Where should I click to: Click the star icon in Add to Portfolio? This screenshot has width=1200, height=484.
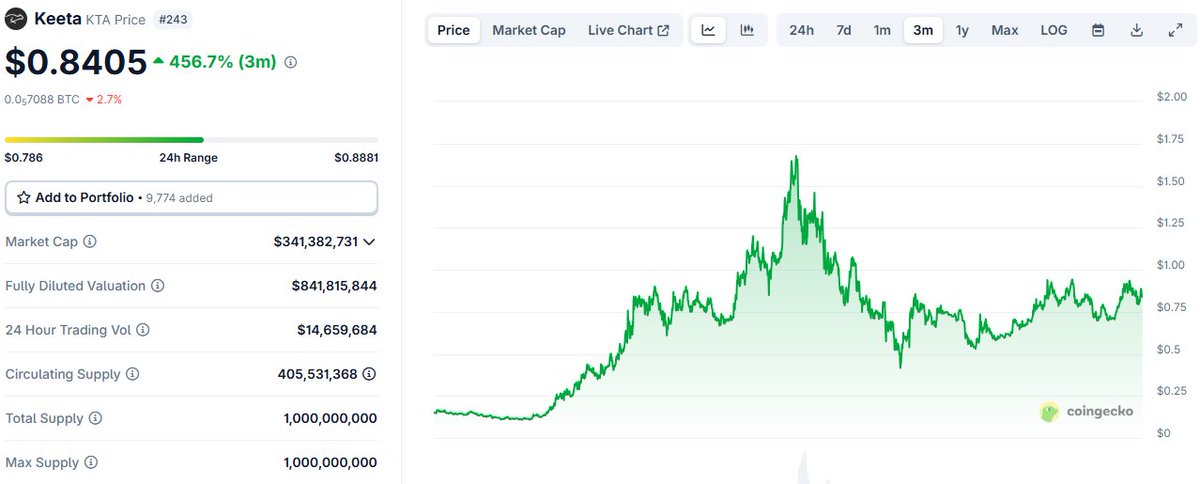[x=24, y=198]
